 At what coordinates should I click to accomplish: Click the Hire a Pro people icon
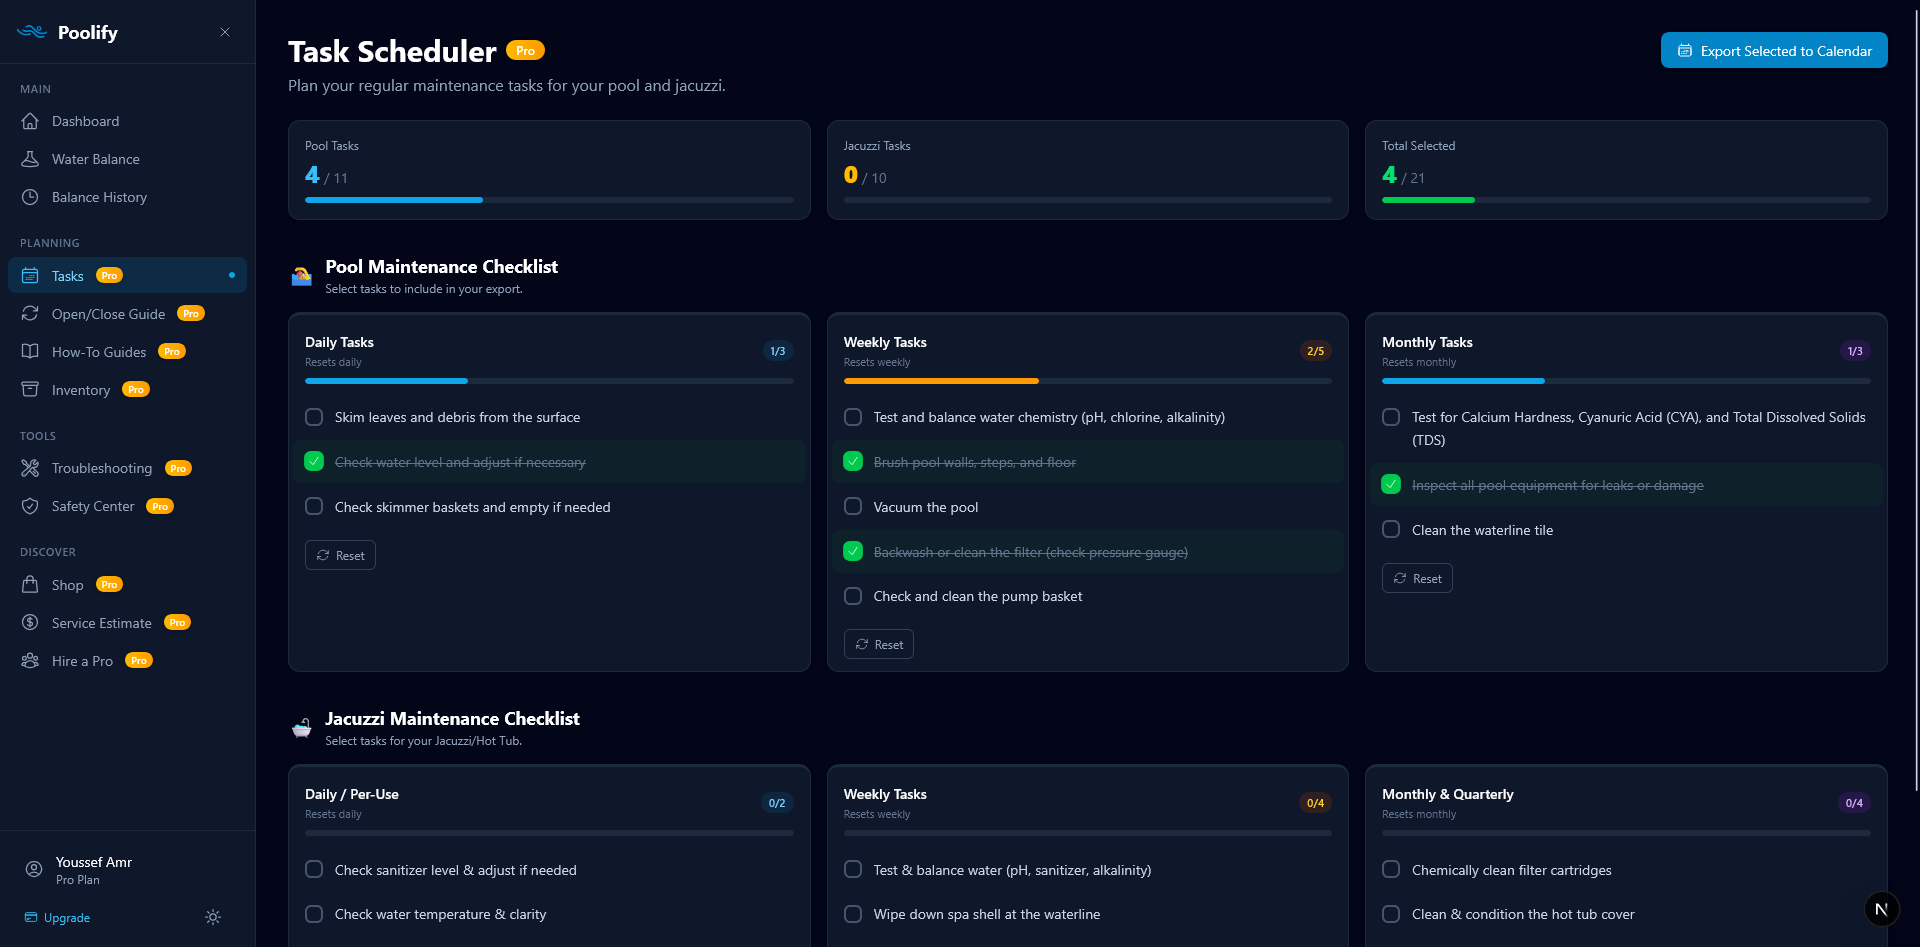click(30, 660)
